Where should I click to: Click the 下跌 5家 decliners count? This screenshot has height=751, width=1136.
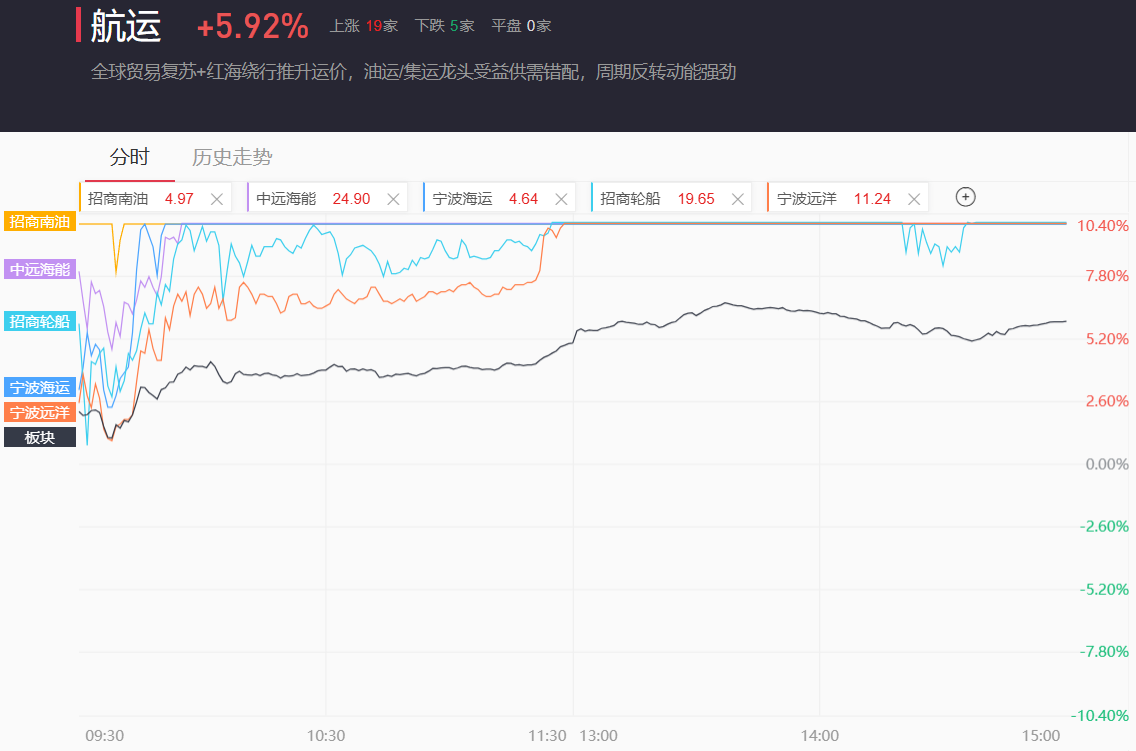[445, 26]
